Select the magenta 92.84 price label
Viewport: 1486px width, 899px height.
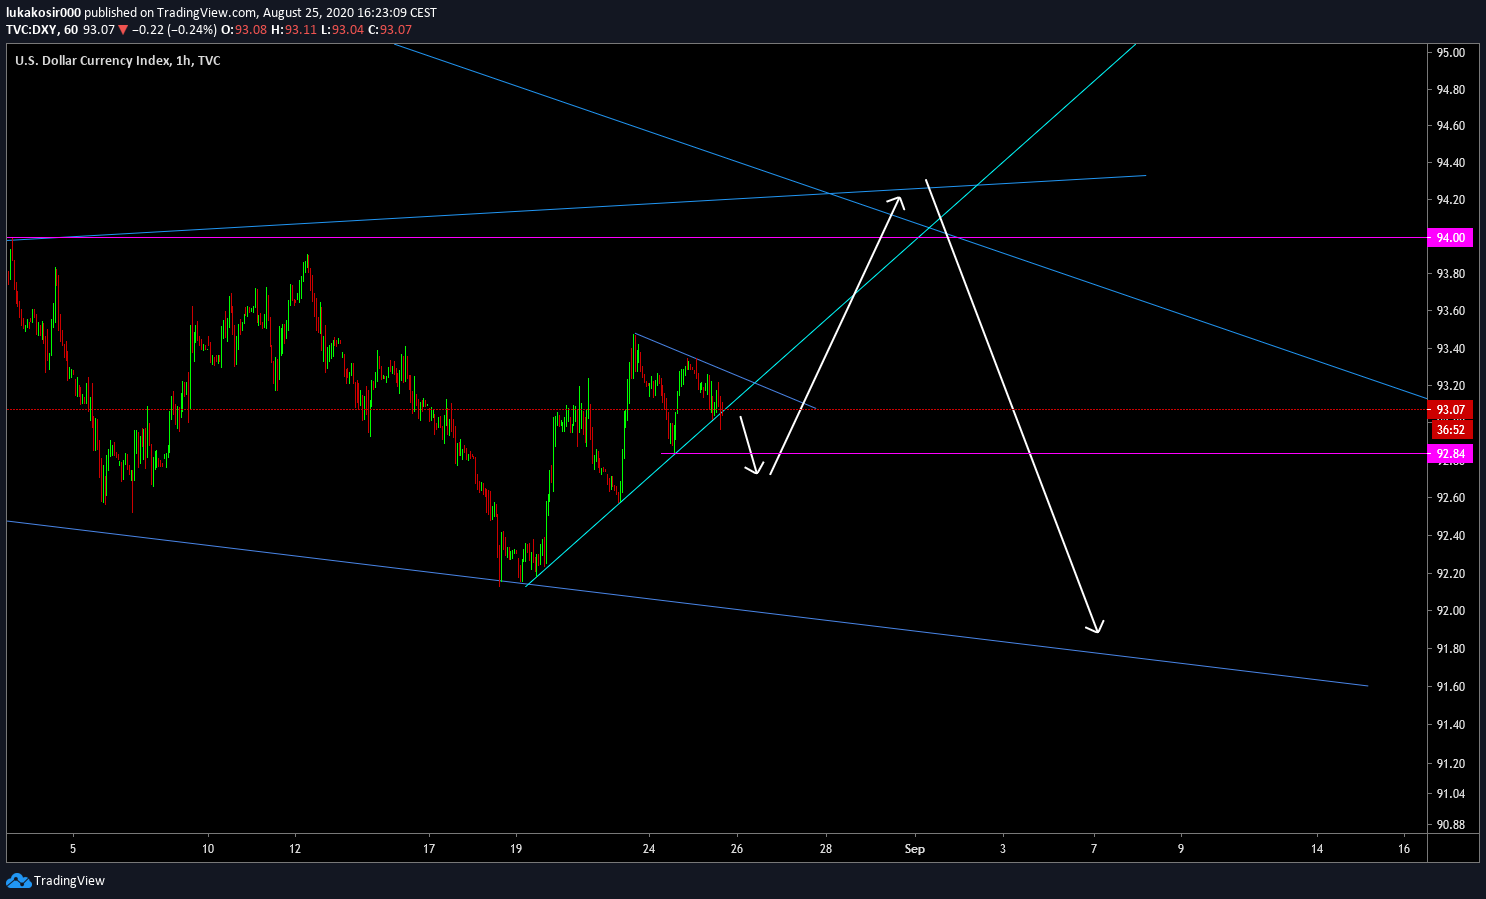pyautogui.click(x=1451, y=454)
